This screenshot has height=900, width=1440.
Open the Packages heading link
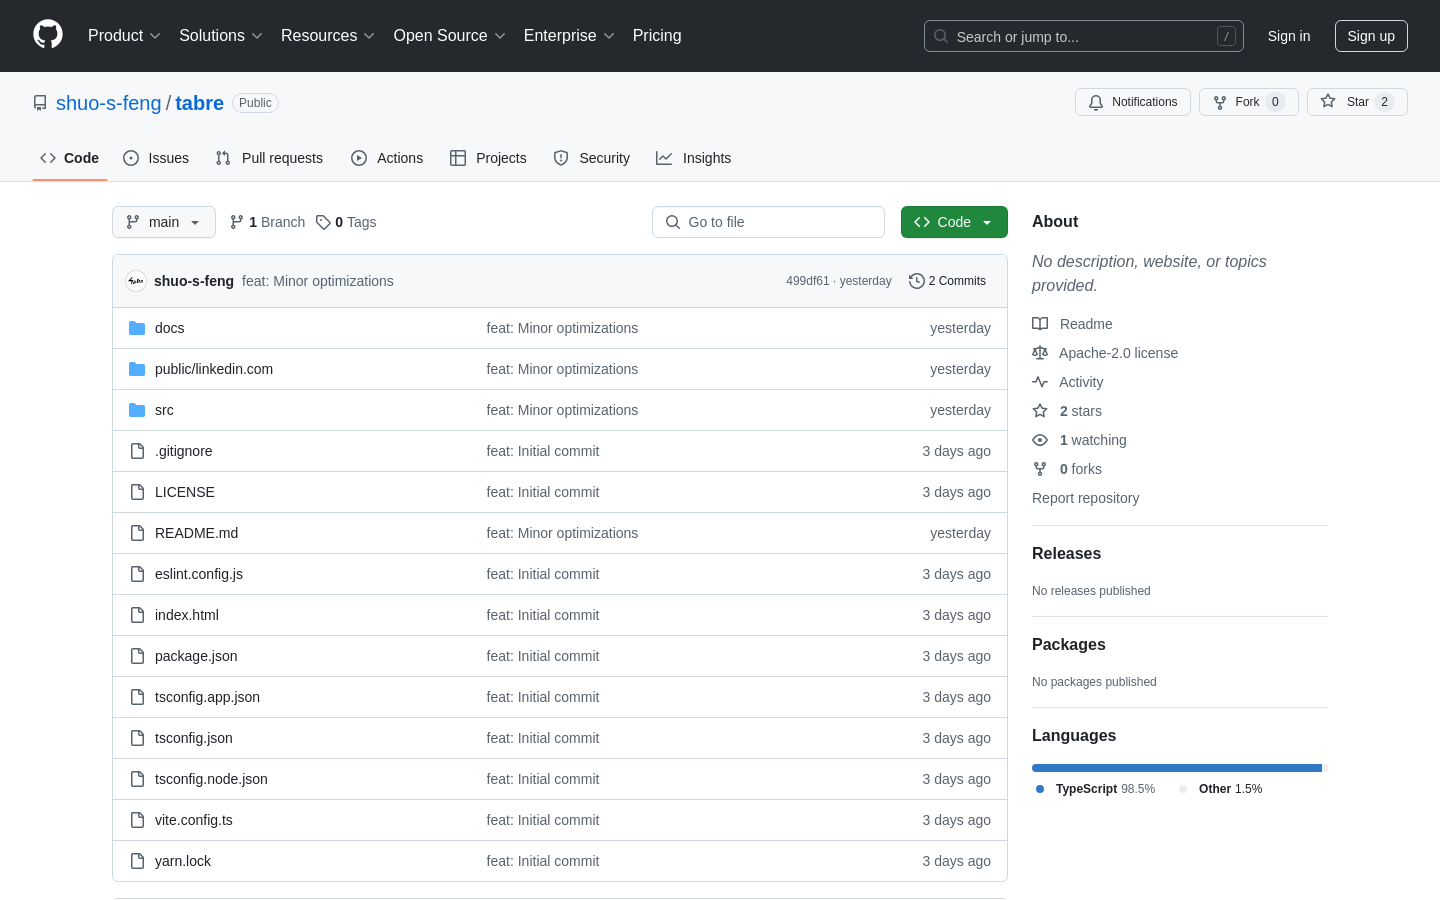[x=1069, y=645]
